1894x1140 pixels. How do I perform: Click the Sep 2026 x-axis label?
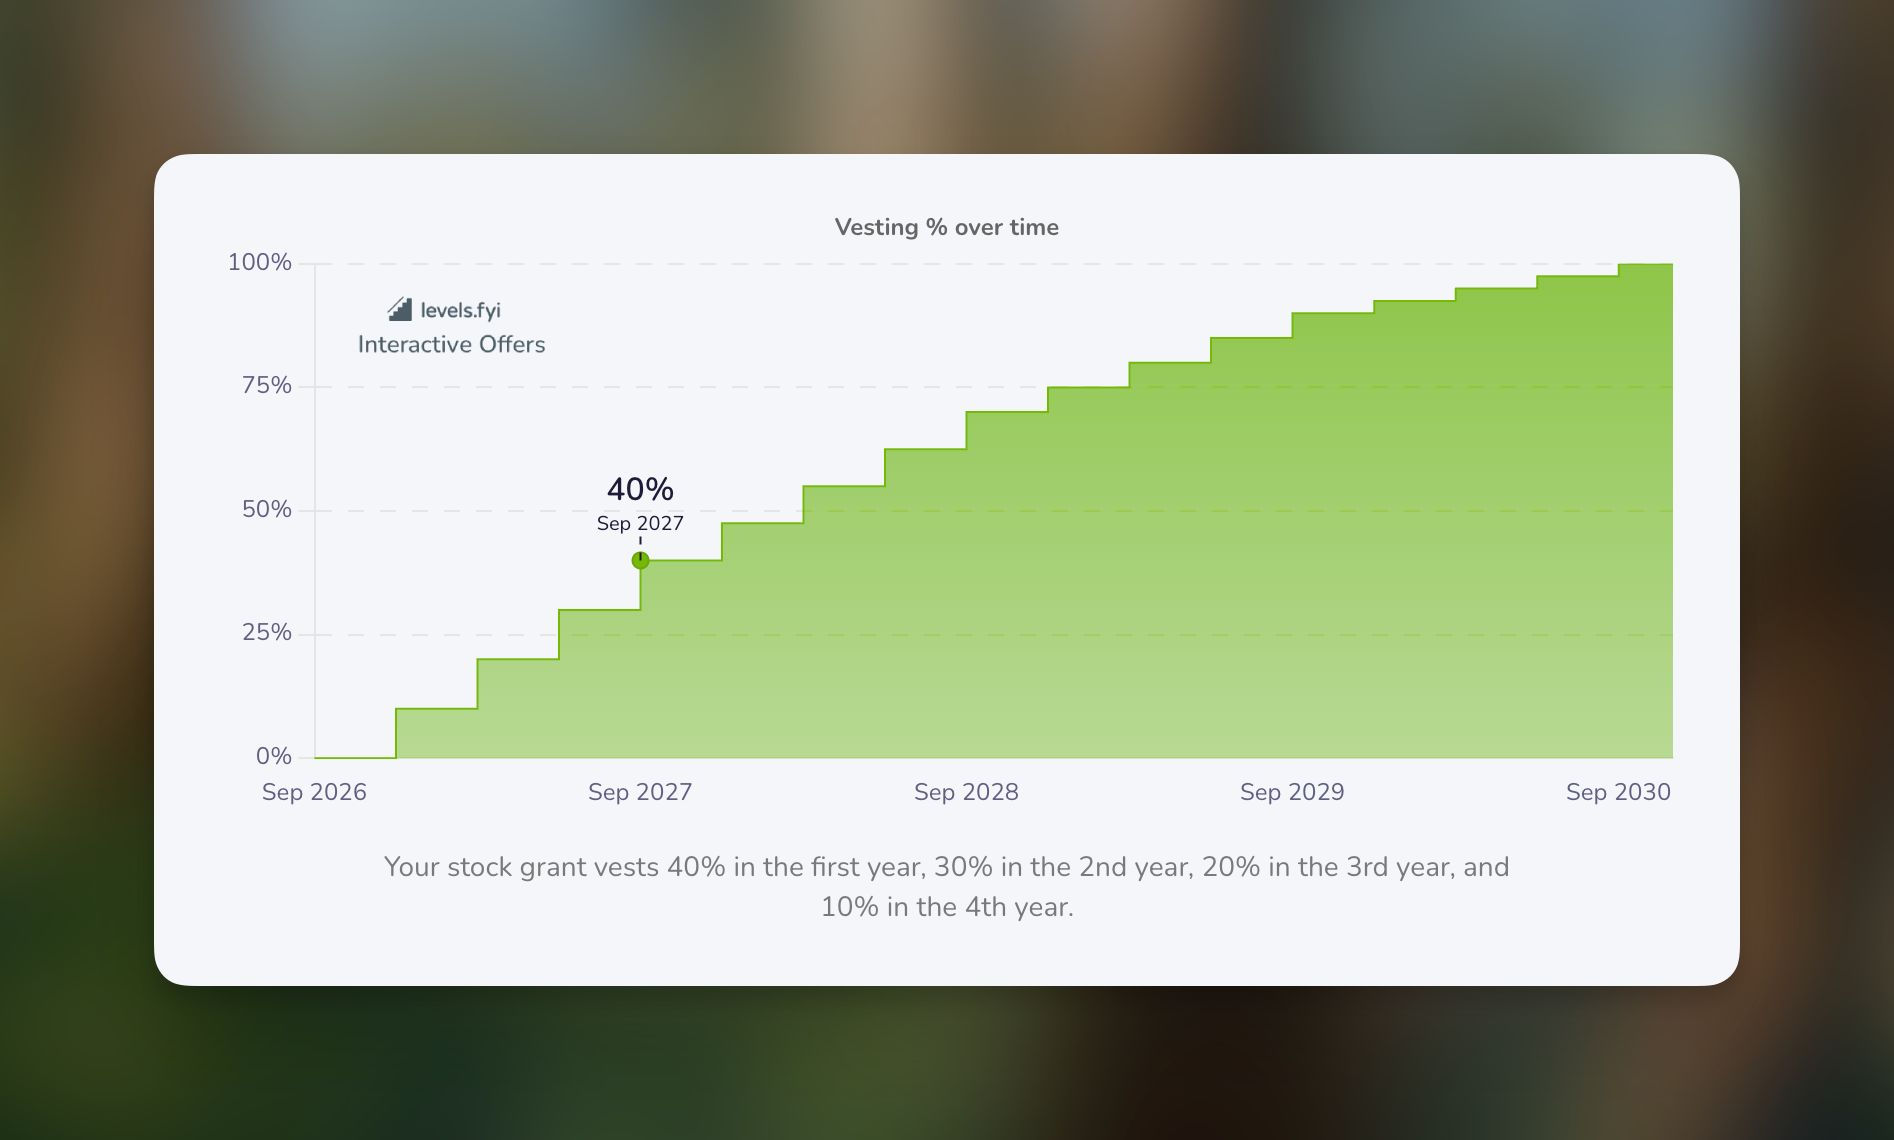[x=314, y=792]
